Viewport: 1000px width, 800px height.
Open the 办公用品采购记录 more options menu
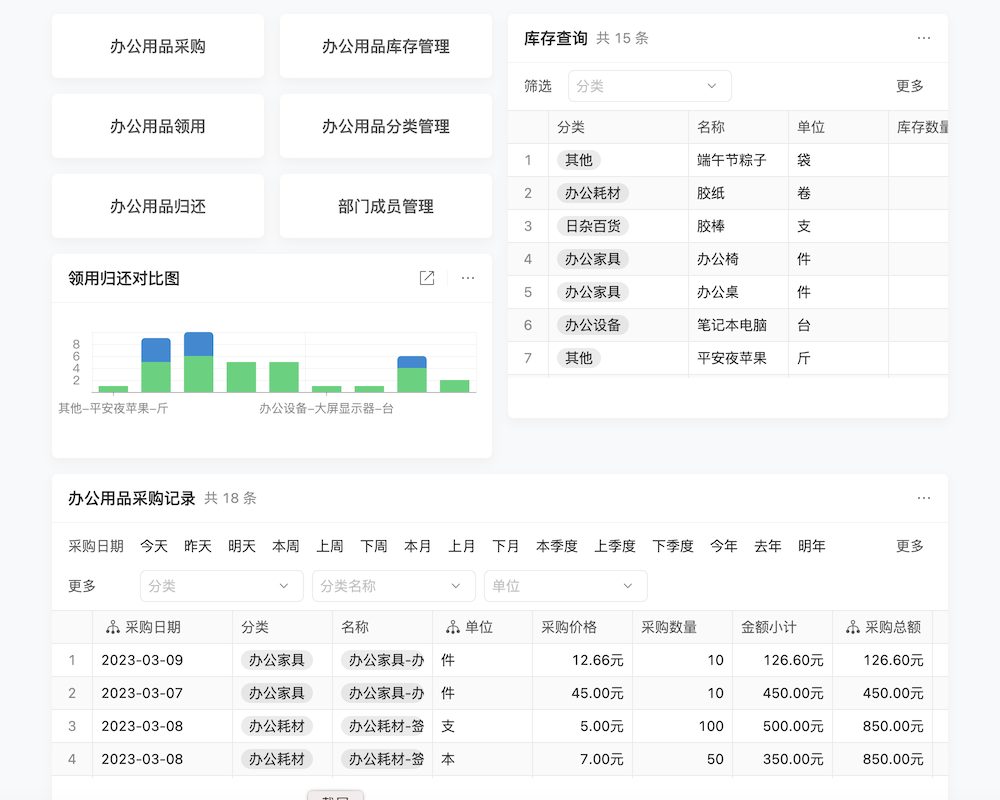[x=924, y=497]
